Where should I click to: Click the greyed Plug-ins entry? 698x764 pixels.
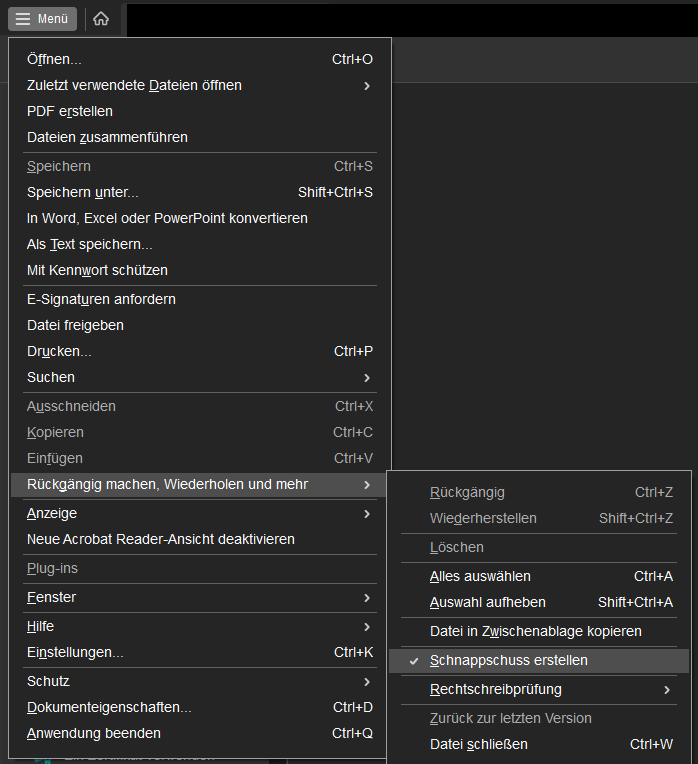pos(200,569)
